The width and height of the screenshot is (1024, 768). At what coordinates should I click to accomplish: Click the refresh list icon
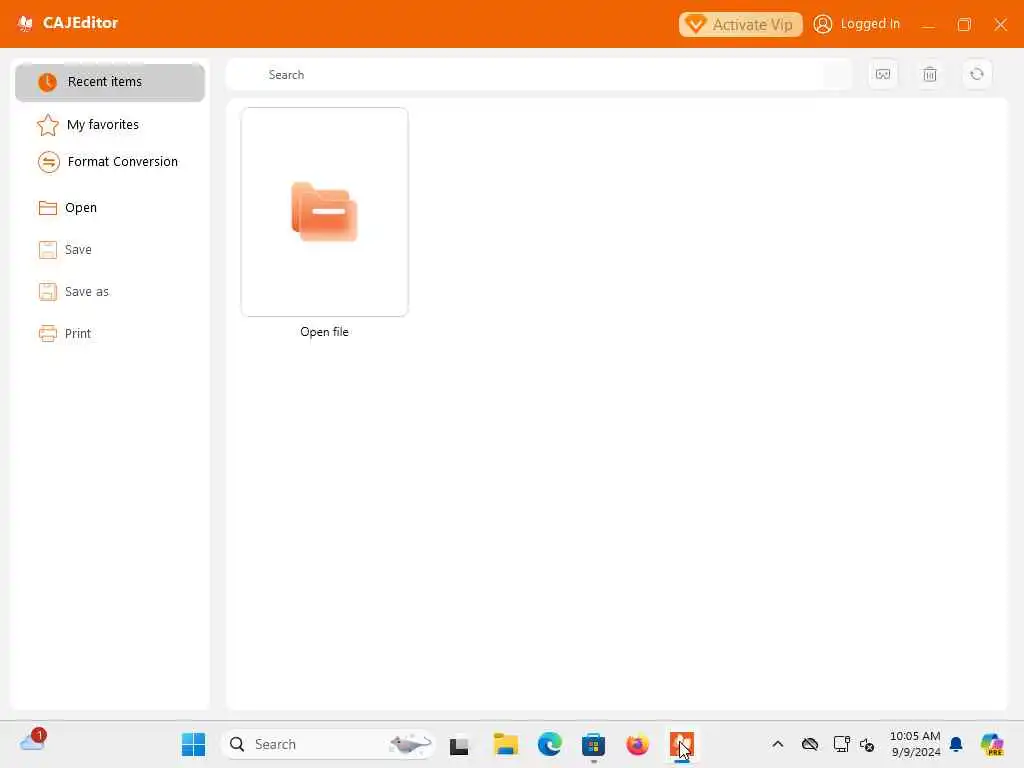977,74
